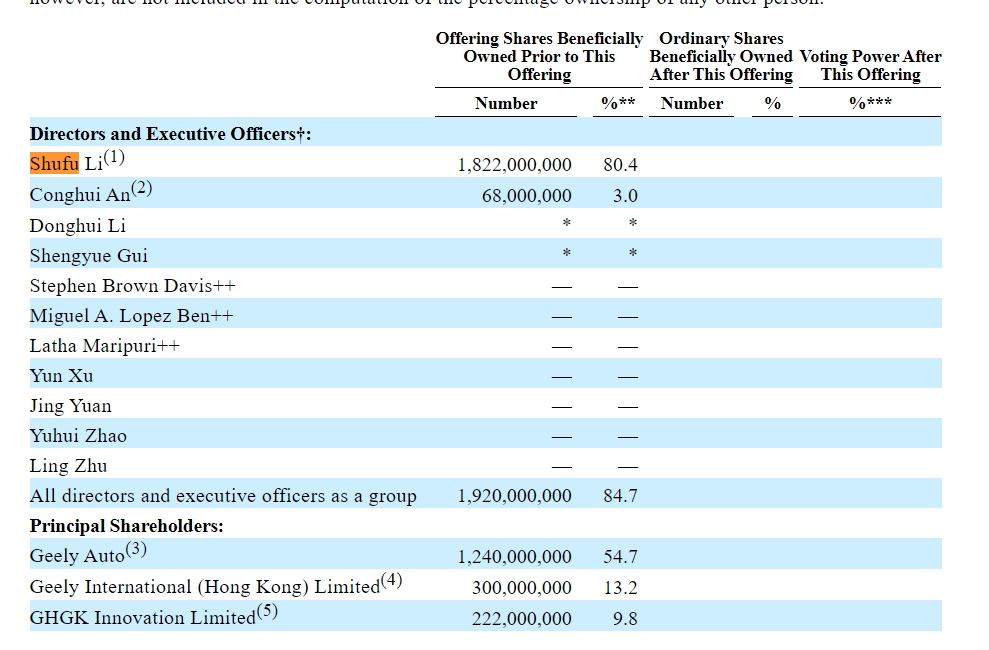Screen dimensions: 989x650
Task: Click the 300,000,000 share count
Action: [522, 588]
